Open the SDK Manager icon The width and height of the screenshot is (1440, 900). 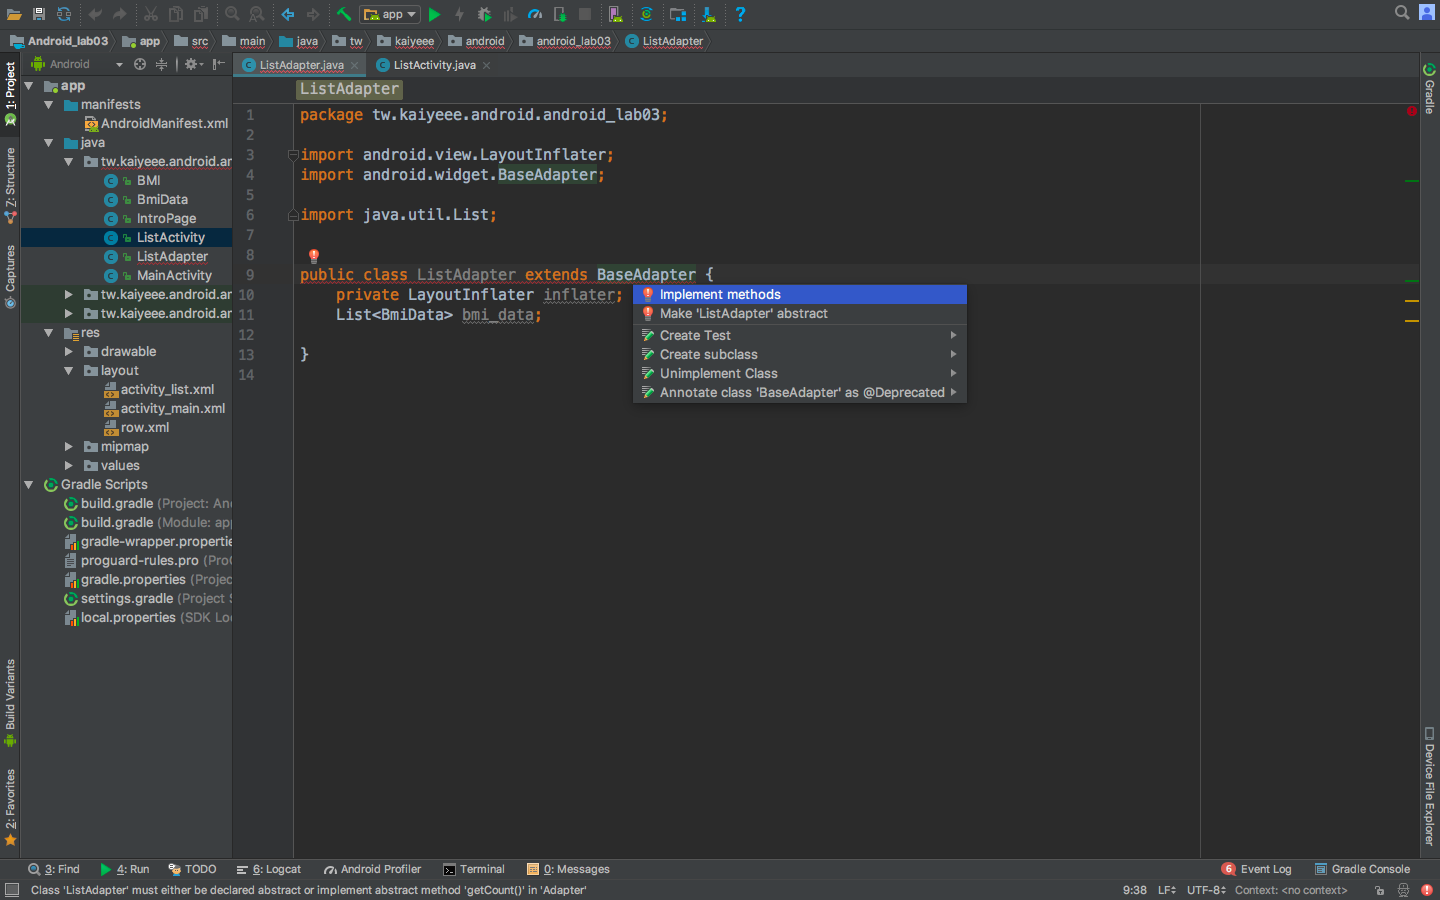pyautogui.click(x=709, y=14)
